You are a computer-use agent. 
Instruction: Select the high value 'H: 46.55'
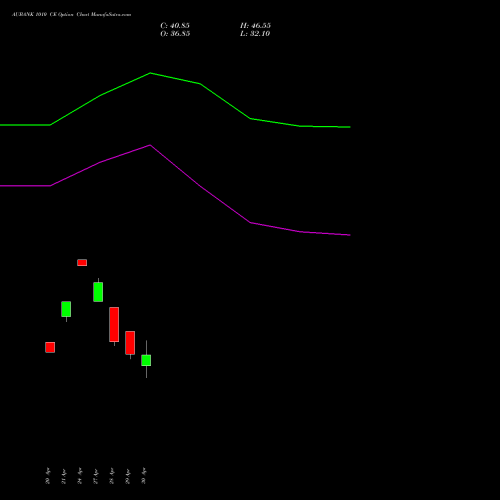pyautogui.click(x=255, y=26)
